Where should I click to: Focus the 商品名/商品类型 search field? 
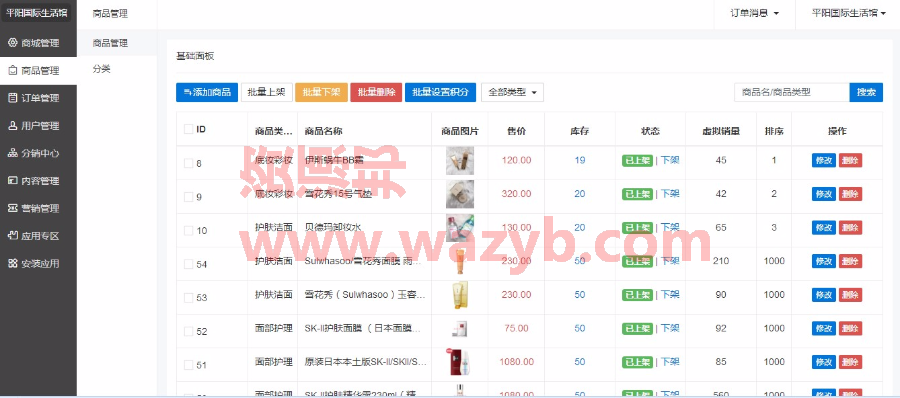[x=792, y=92]
